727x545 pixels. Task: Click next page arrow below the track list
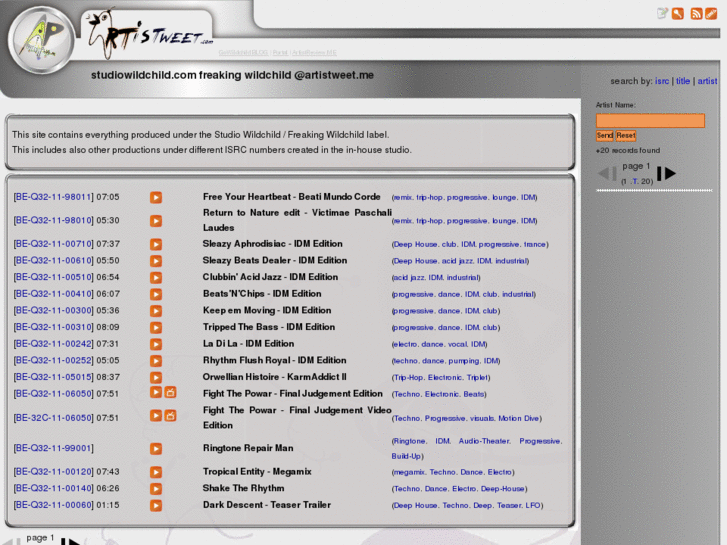70,542
